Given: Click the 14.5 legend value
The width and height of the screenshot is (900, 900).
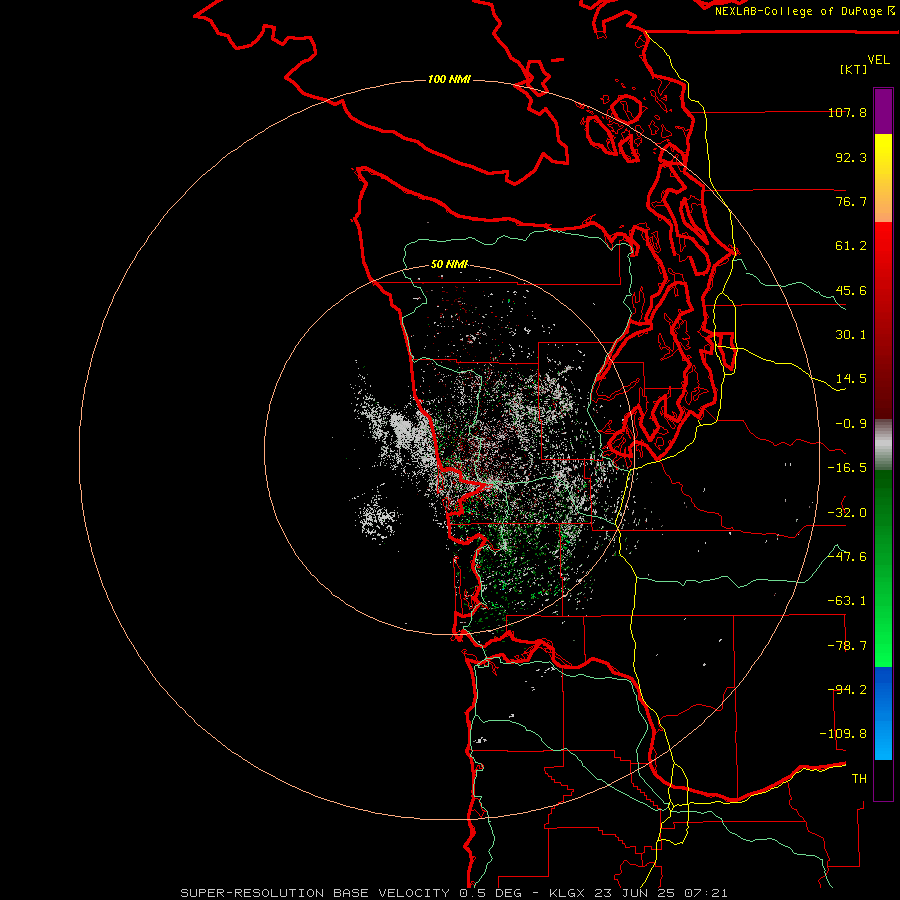Looking at the screenshot, I should 851,379.
